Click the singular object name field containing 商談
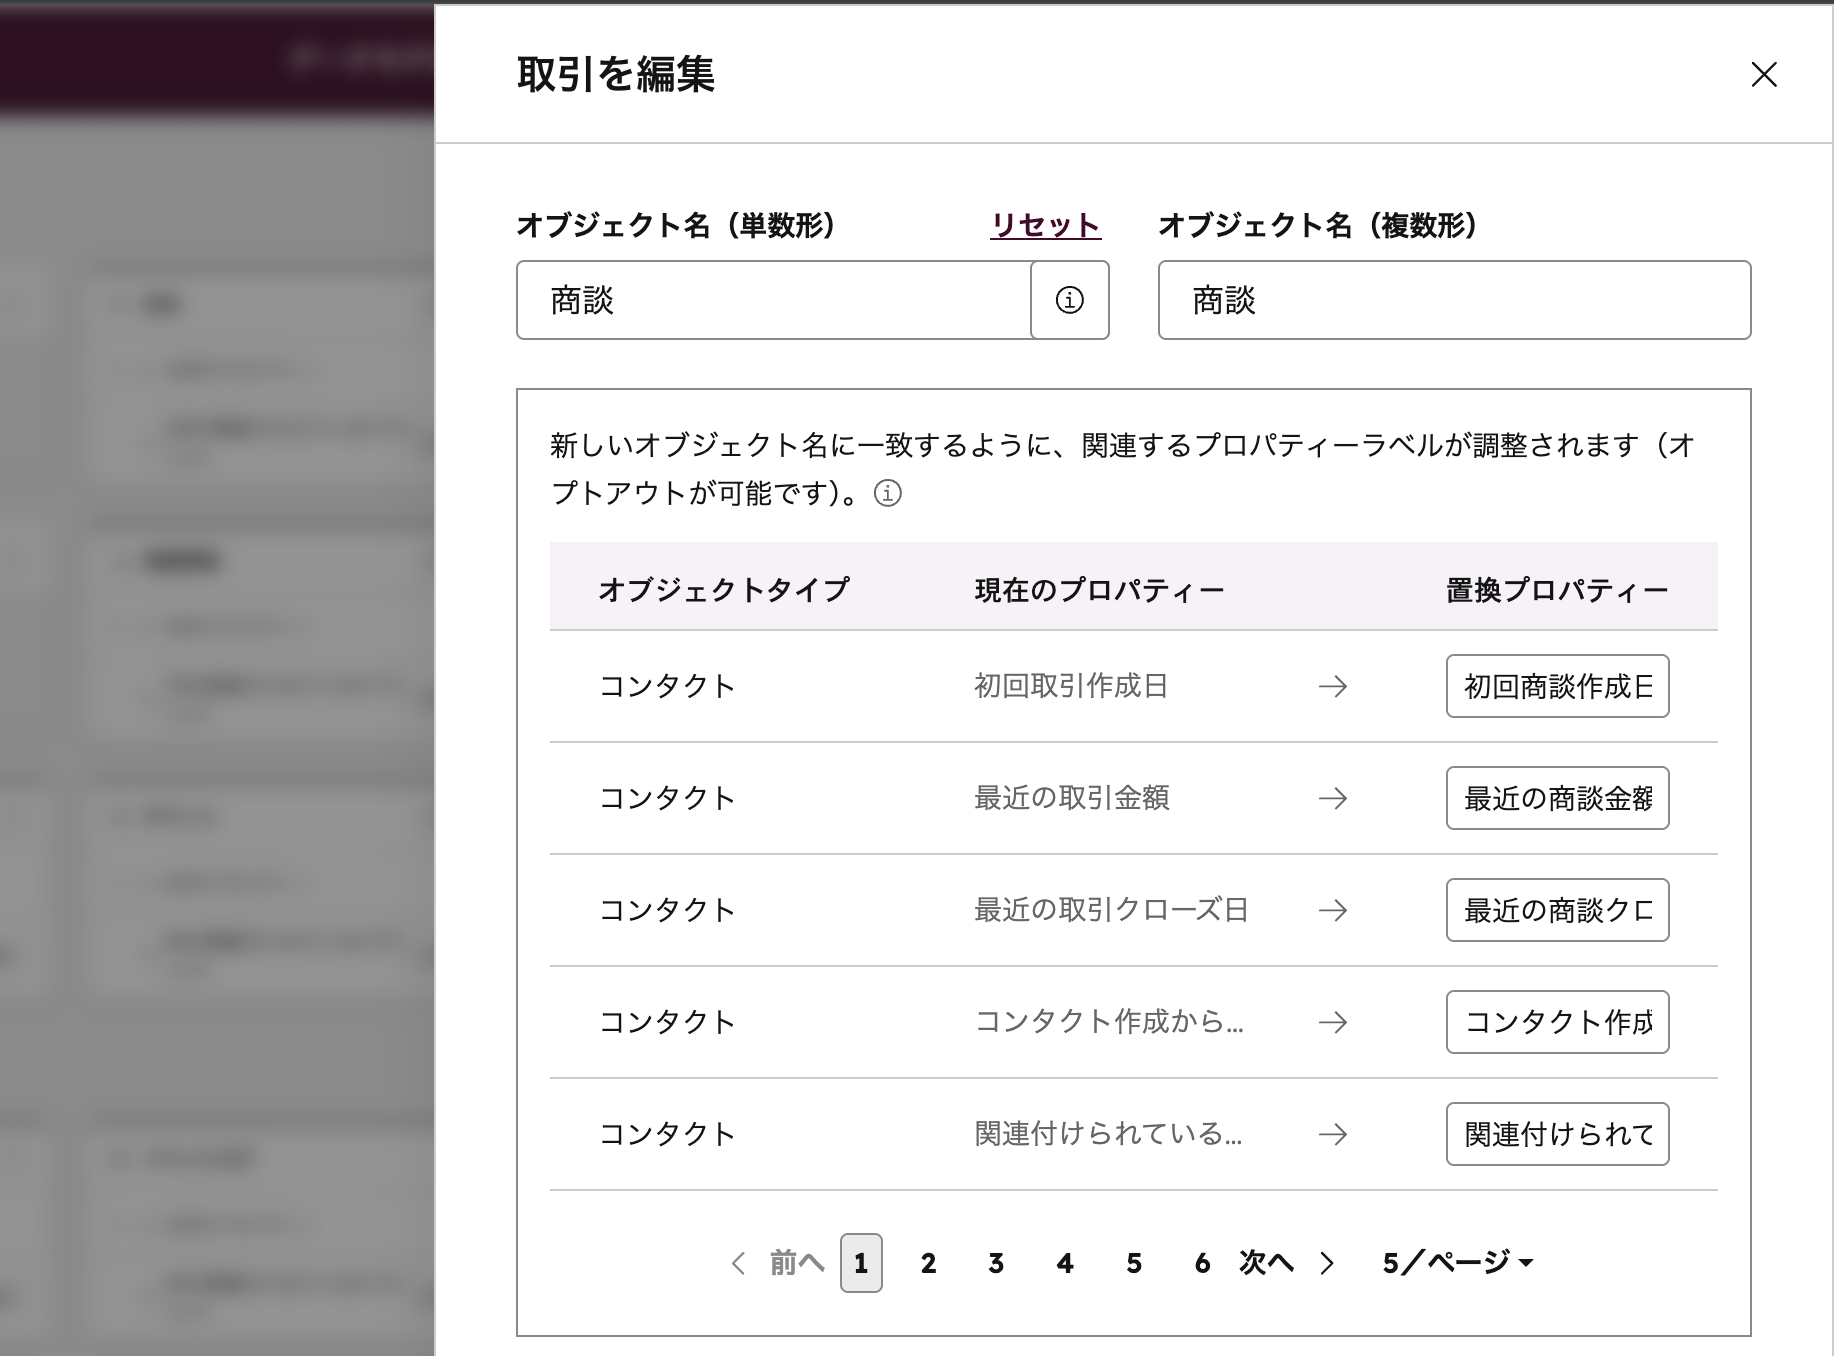This screenshot has height=1356, width=1834. [770, 300]
